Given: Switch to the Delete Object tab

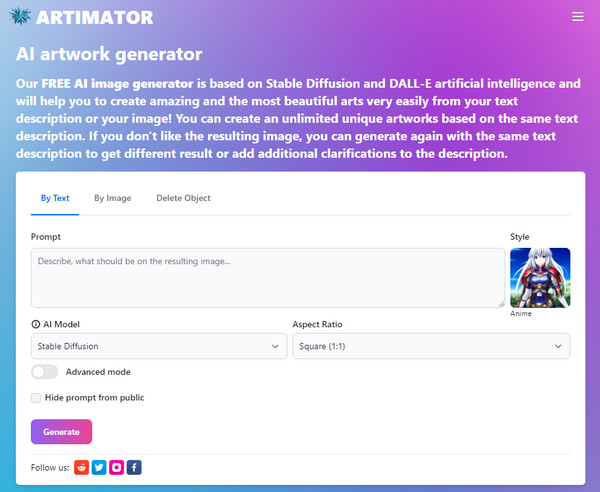Looking at the screenshot, I should click(x=183, y=198).
